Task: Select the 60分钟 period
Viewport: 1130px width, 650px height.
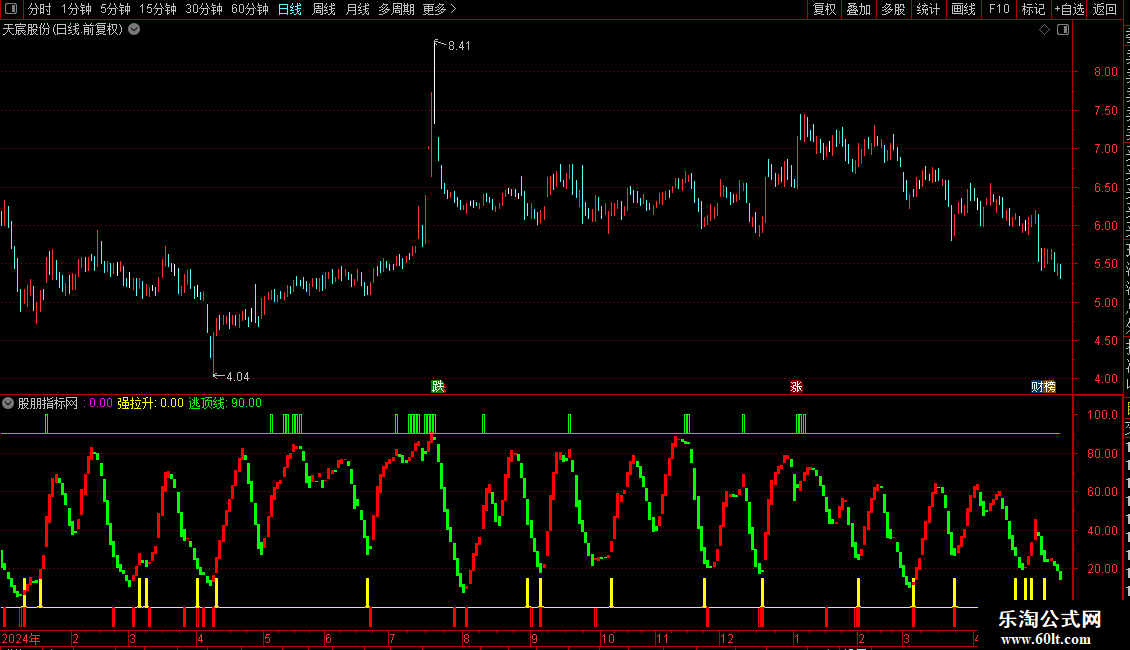Action: coord(250,9)
